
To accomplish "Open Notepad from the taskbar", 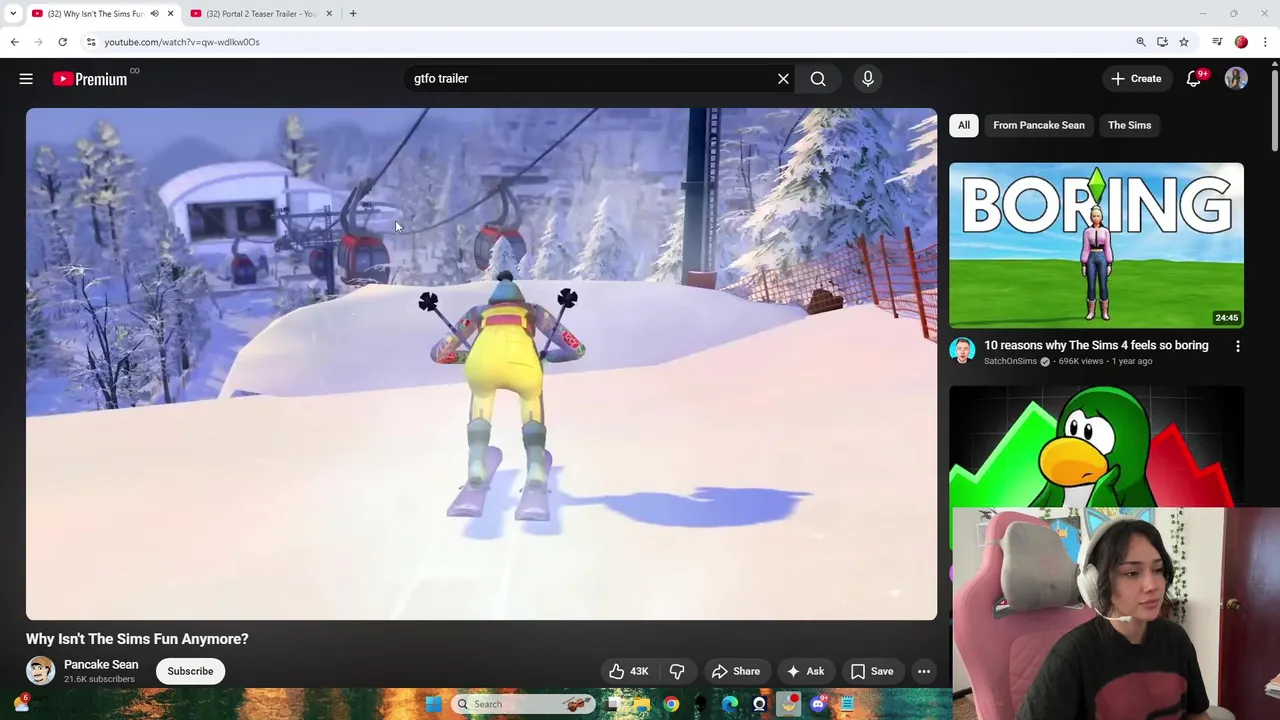I will pos(847,704).
